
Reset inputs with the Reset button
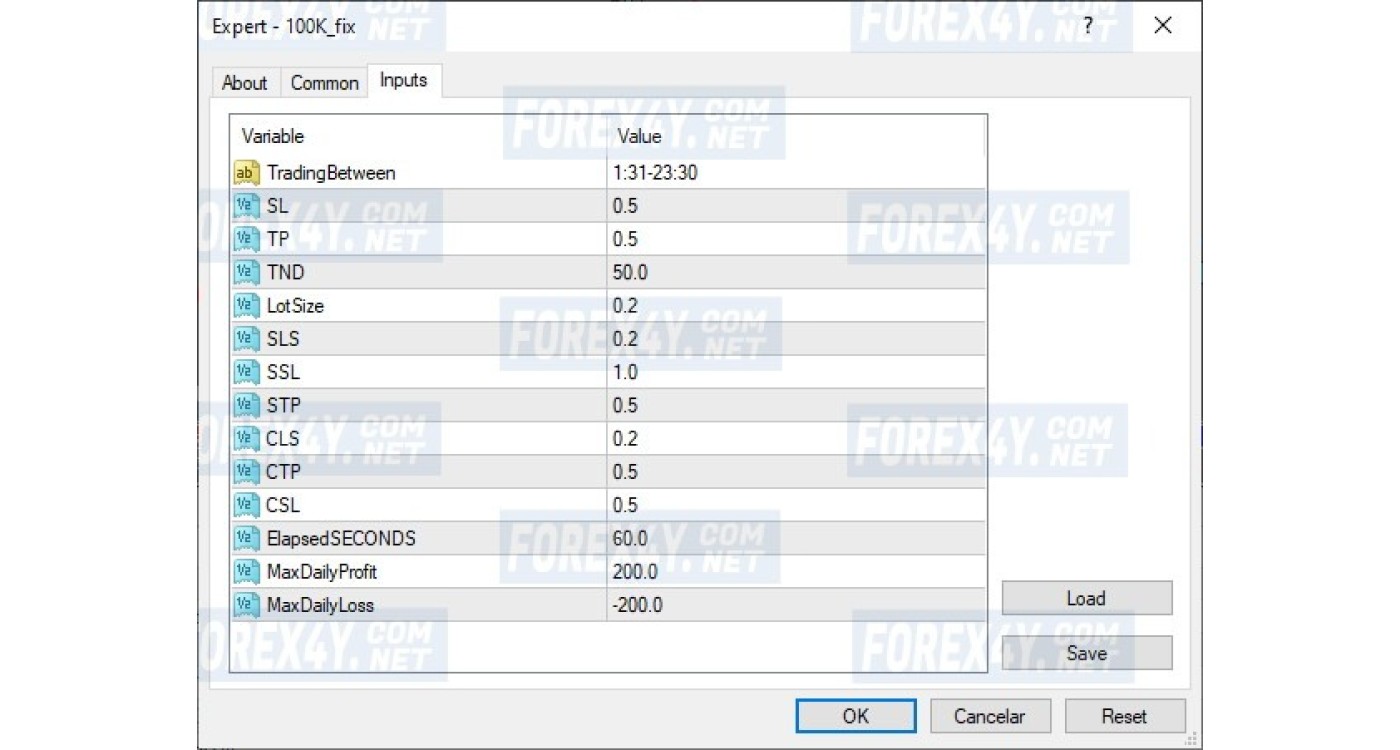click(1124, 716)
